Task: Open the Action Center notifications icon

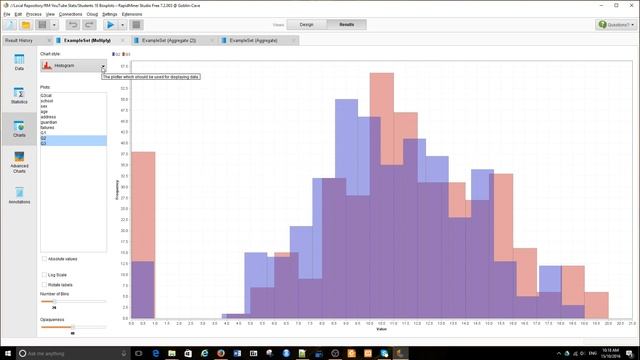Action: click(629, 353)
